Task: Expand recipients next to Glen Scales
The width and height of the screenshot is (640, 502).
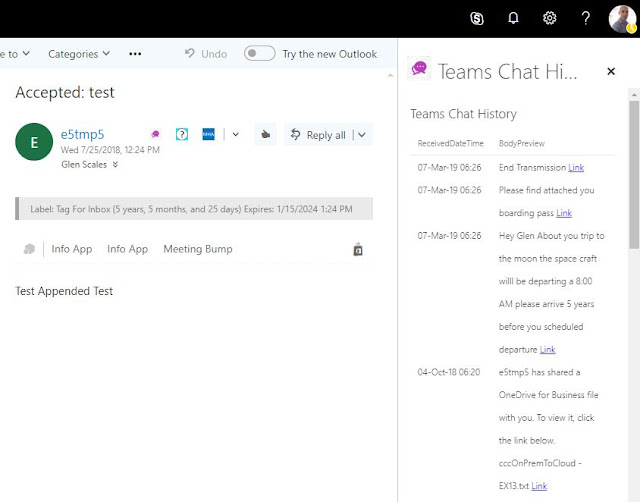Action: [116, 164]
